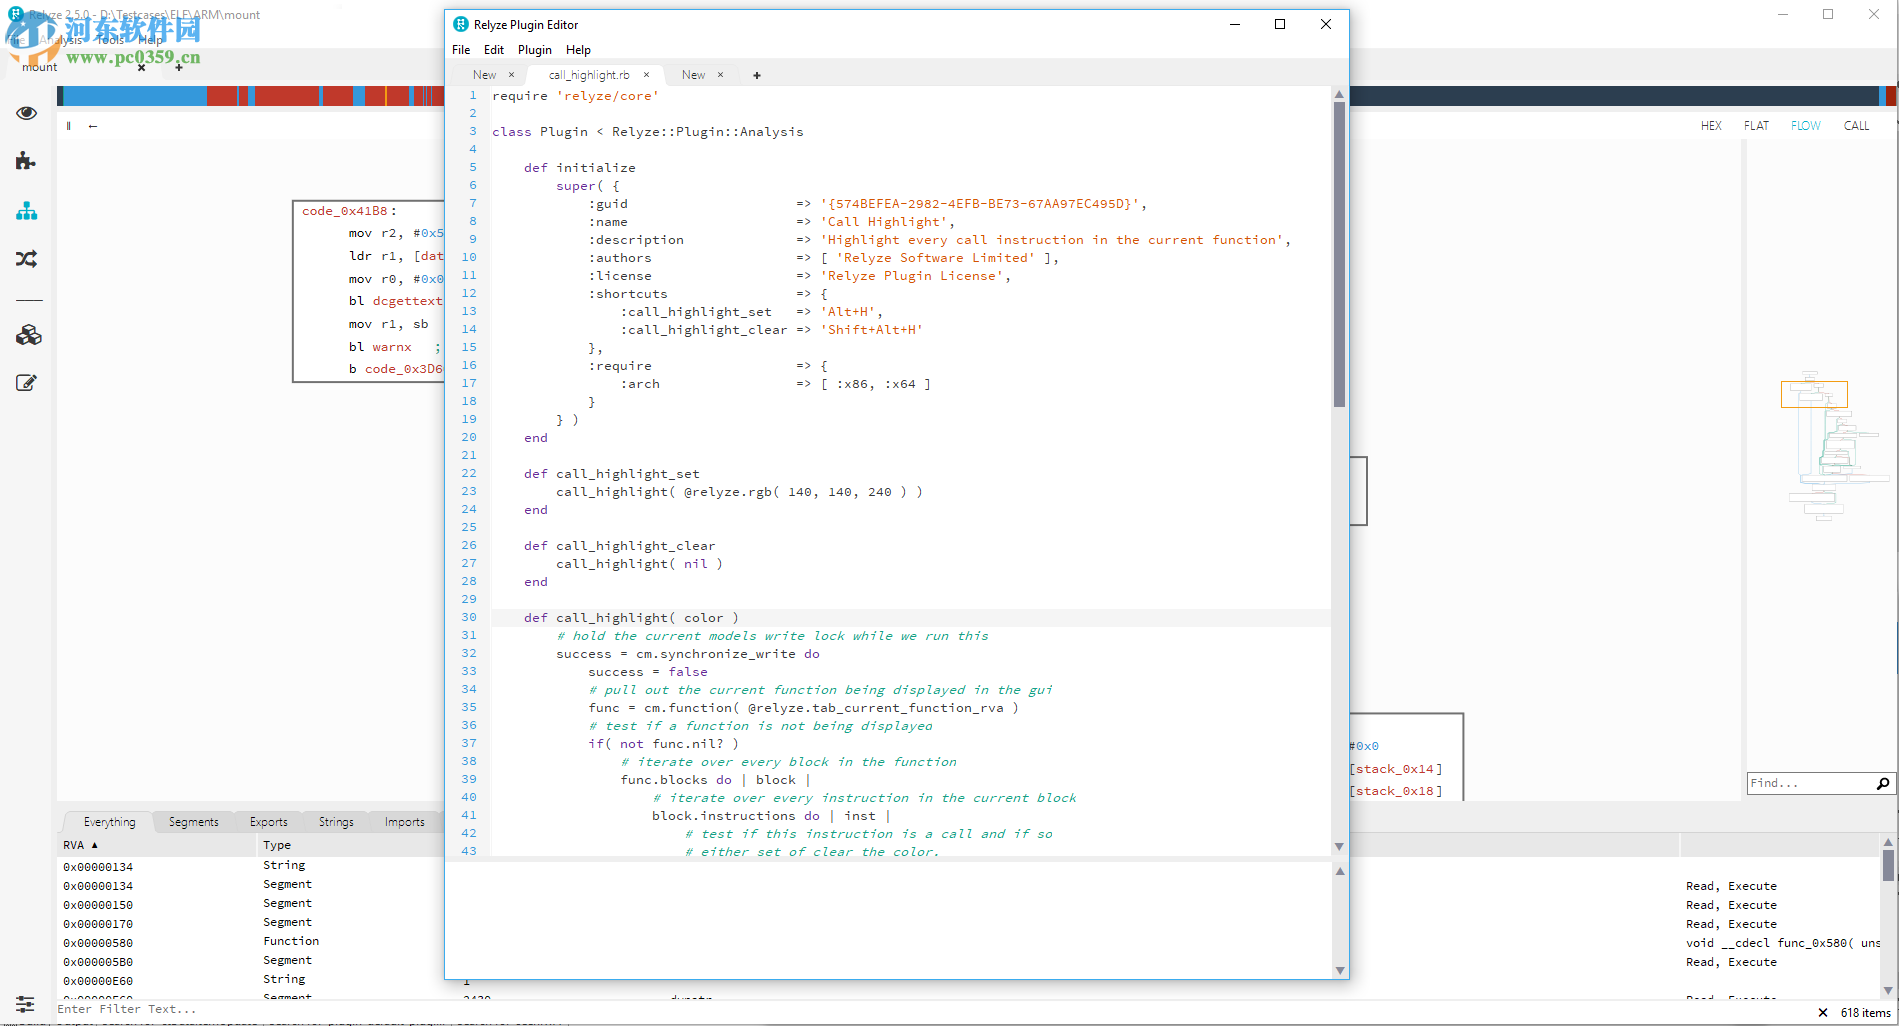Viewport: 1899px width, 1026px height.
Task: Add a new tab in main Relyze window
Action: point(179,68)
